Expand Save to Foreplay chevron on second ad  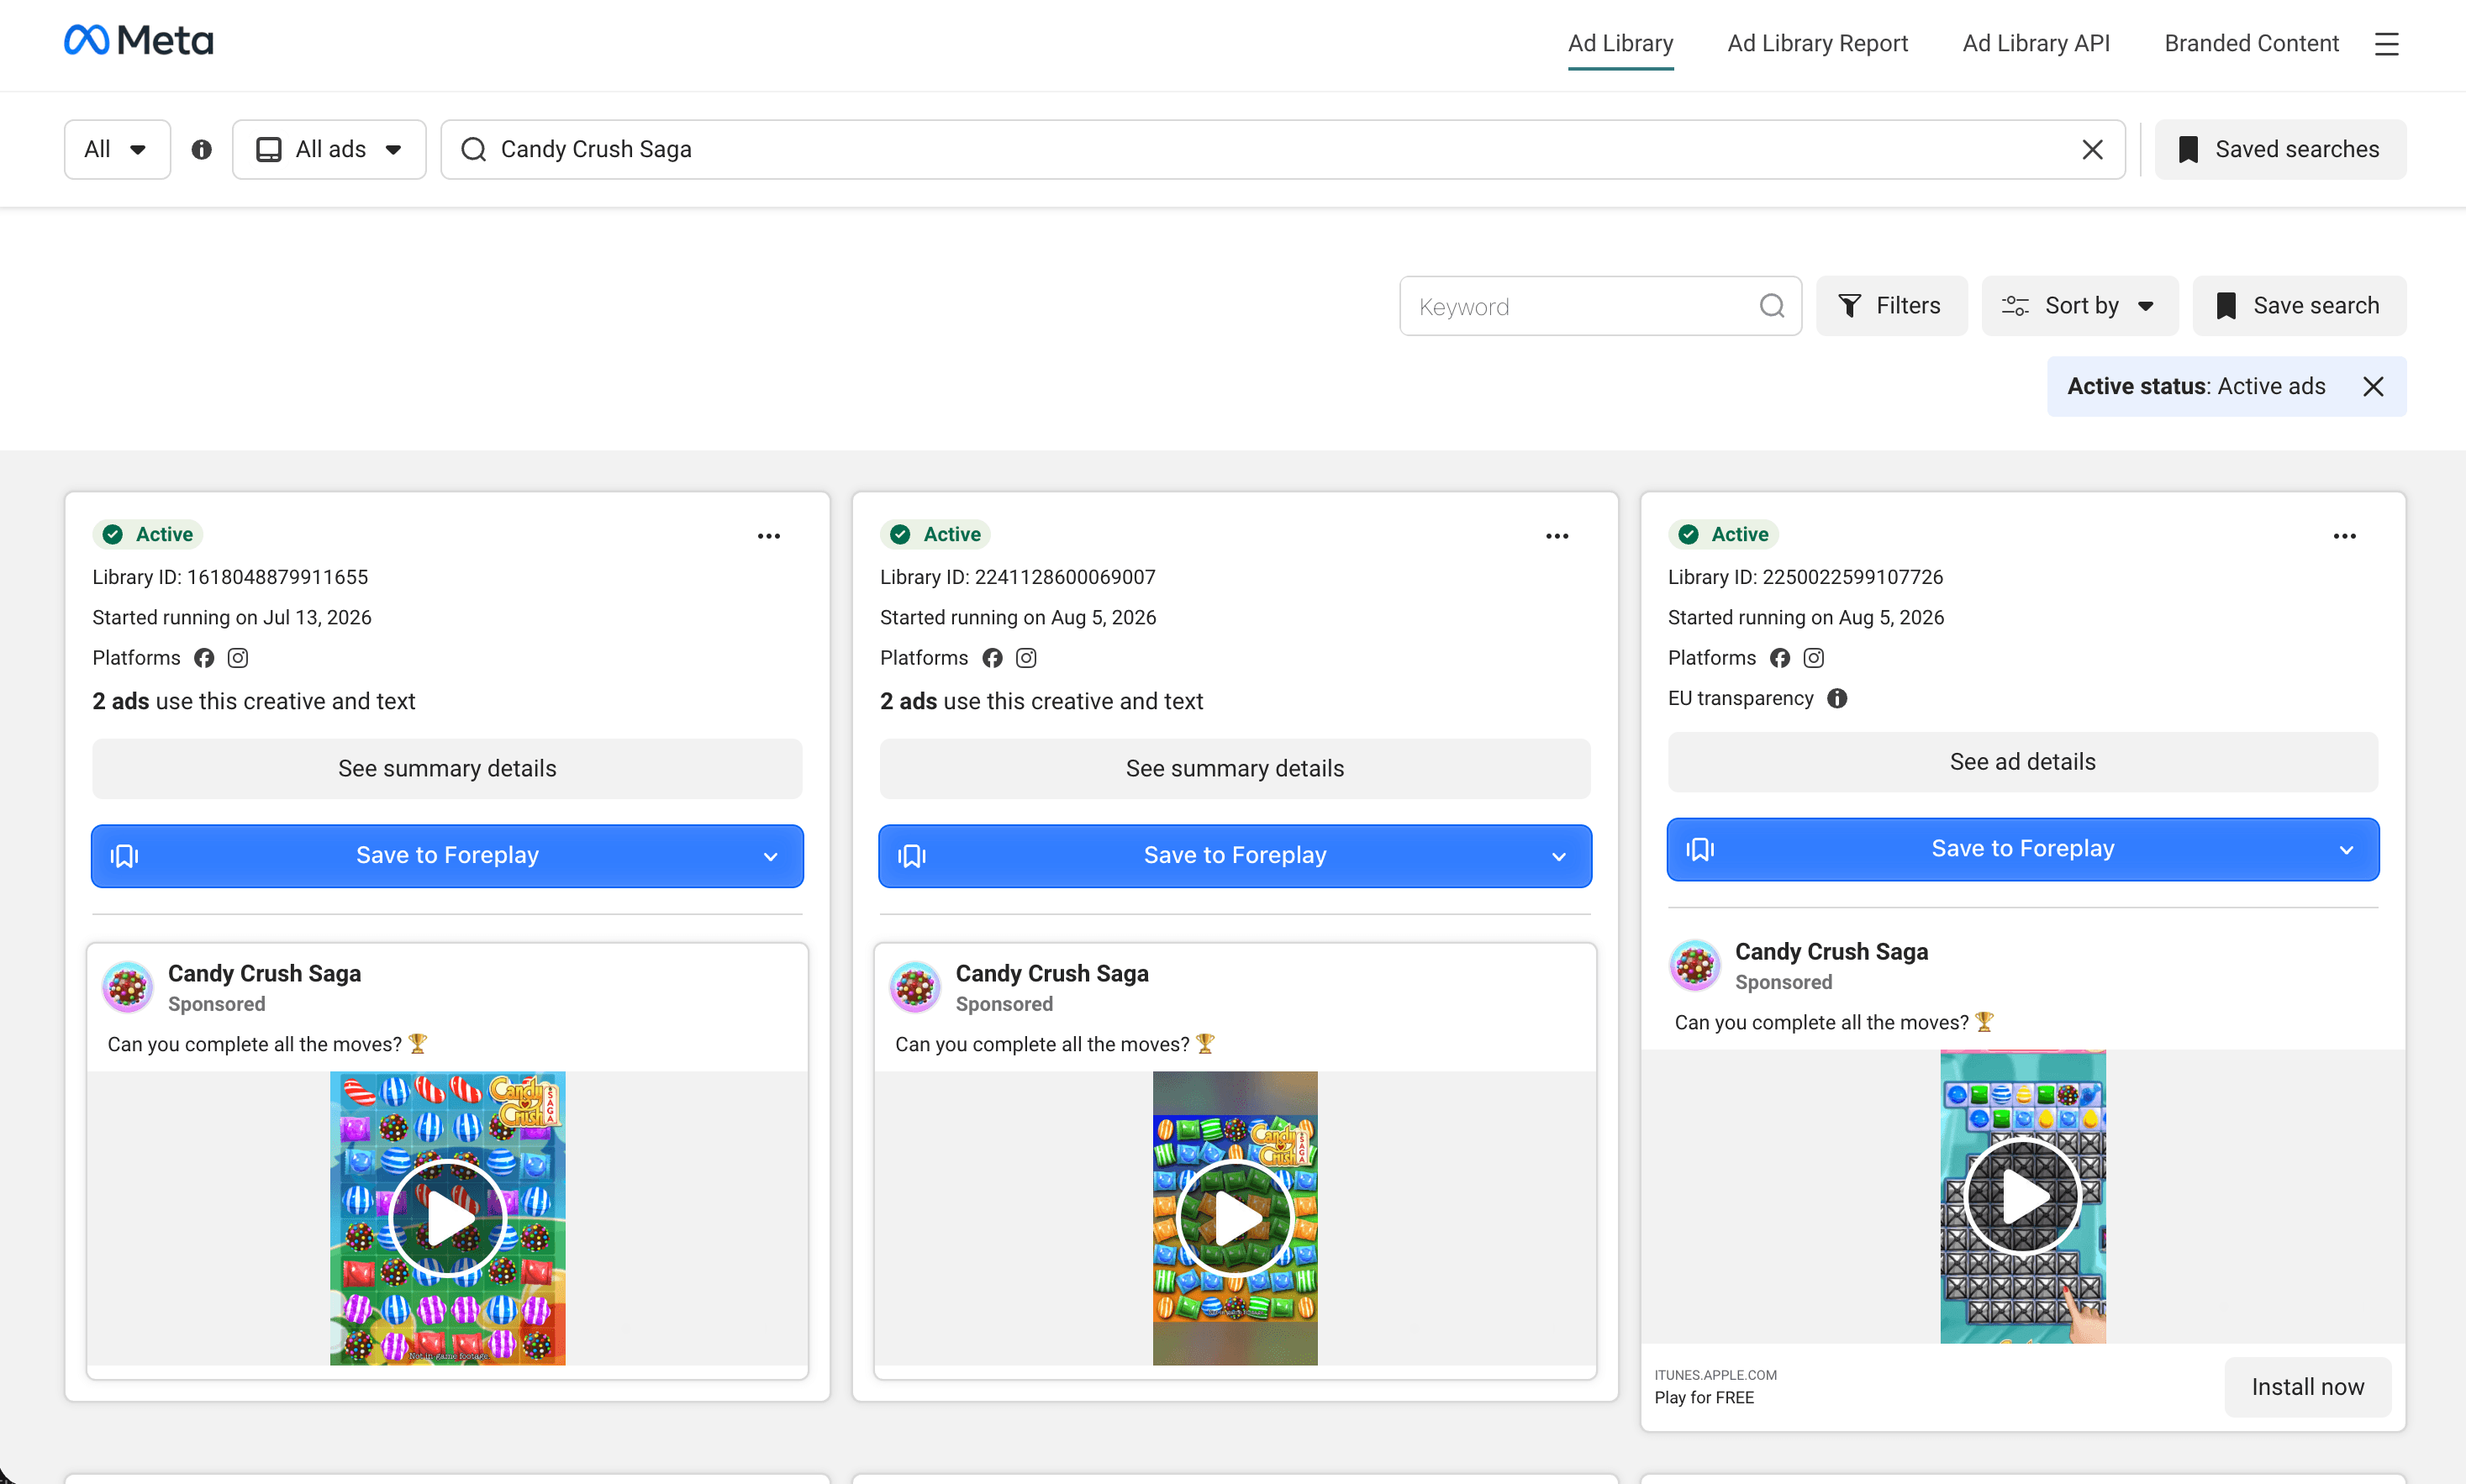coord(1558,857)
